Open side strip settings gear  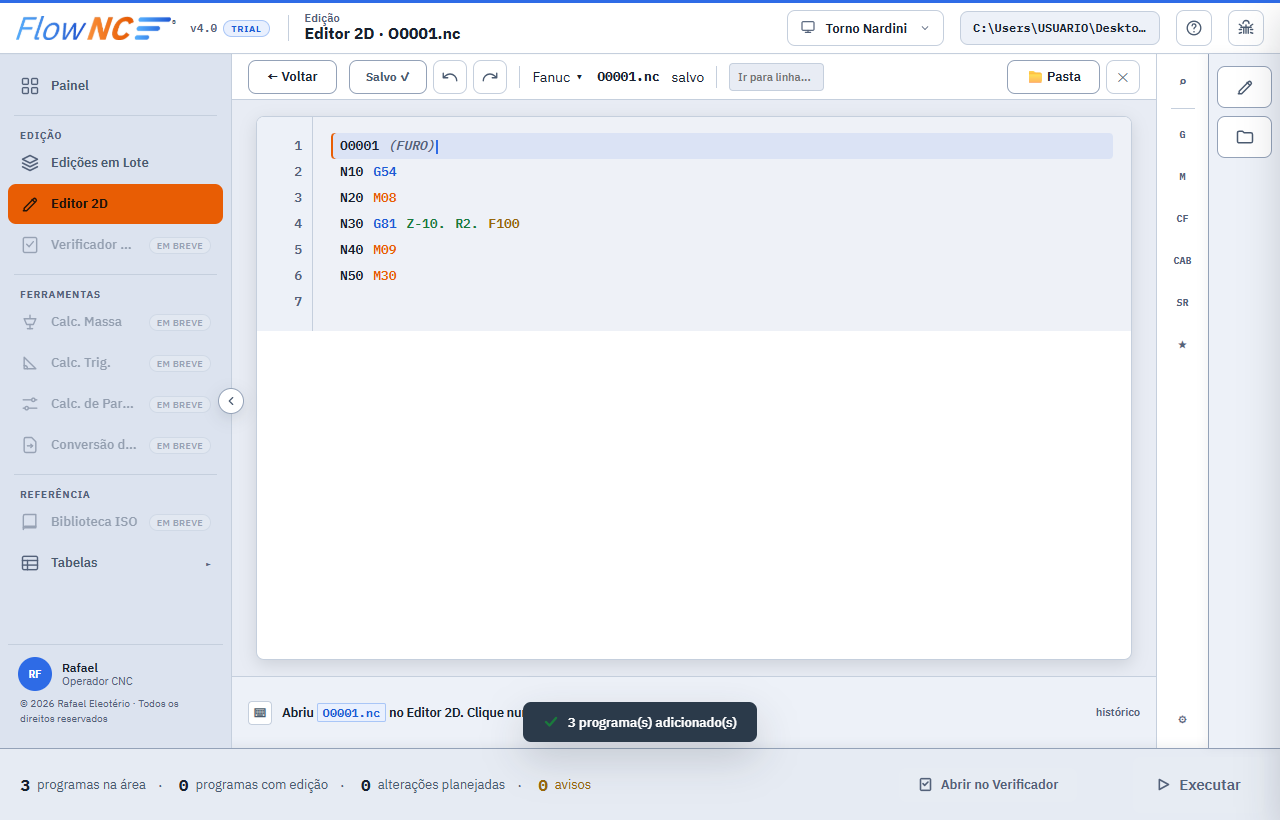1183,719
